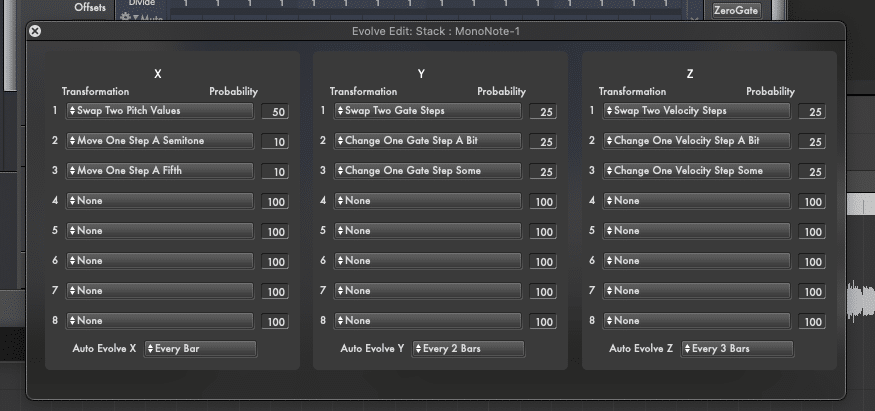Open X transformation 3 Move One Step A Fifth dropdown
875x411 pixels.
[x=160, y=171]
